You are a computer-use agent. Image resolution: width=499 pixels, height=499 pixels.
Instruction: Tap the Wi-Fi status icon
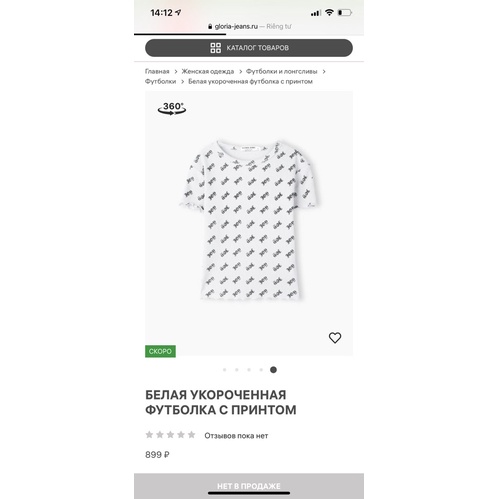click(329, 13)
